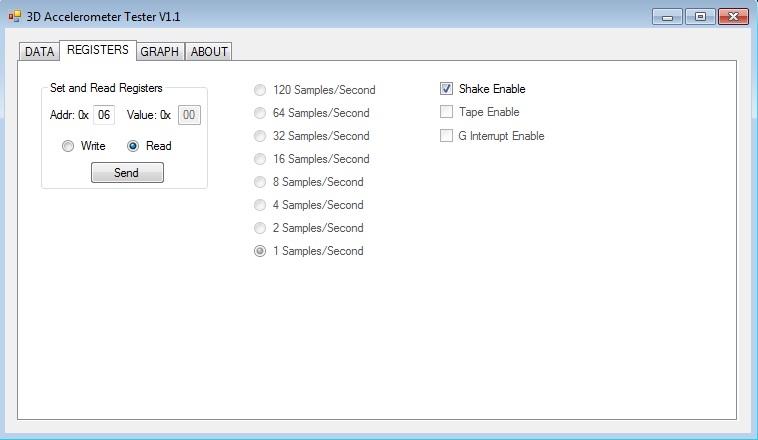The width and height of the screenshot is (758, 440).
Task: Click the Addr hex input field
Action: click(104, 115)
